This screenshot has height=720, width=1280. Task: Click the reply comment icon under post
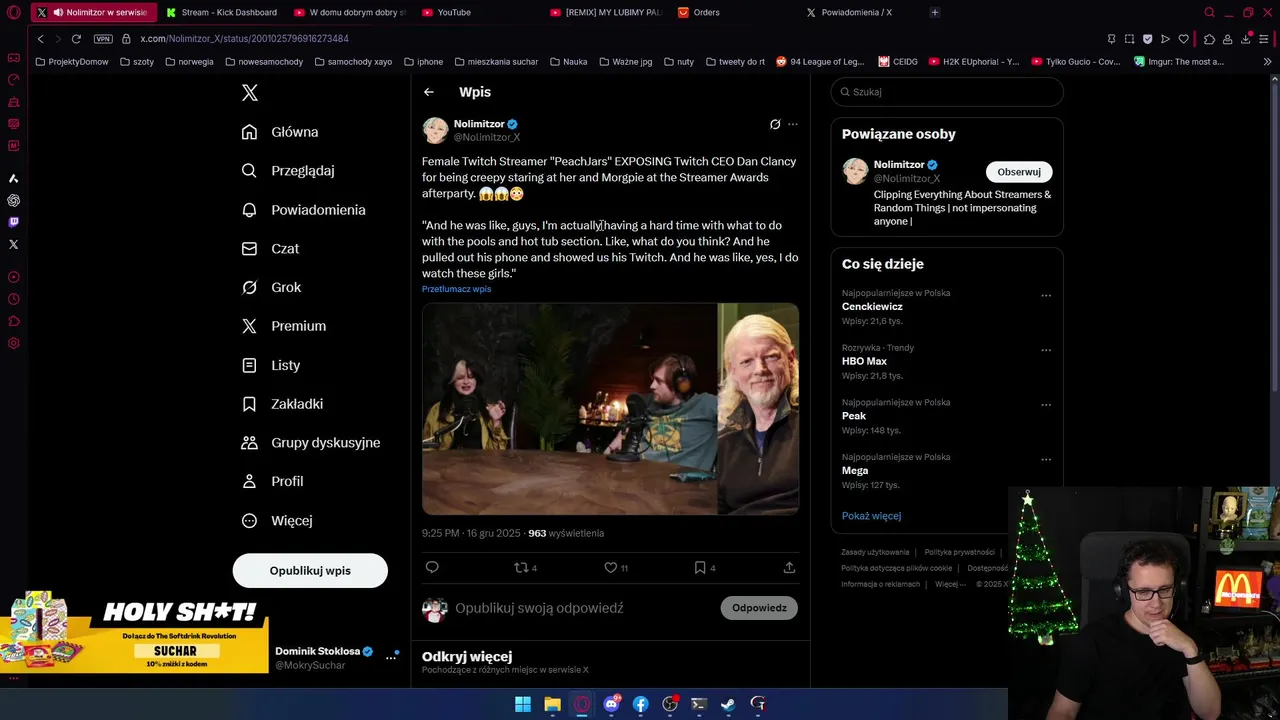(x=432, y=567)
